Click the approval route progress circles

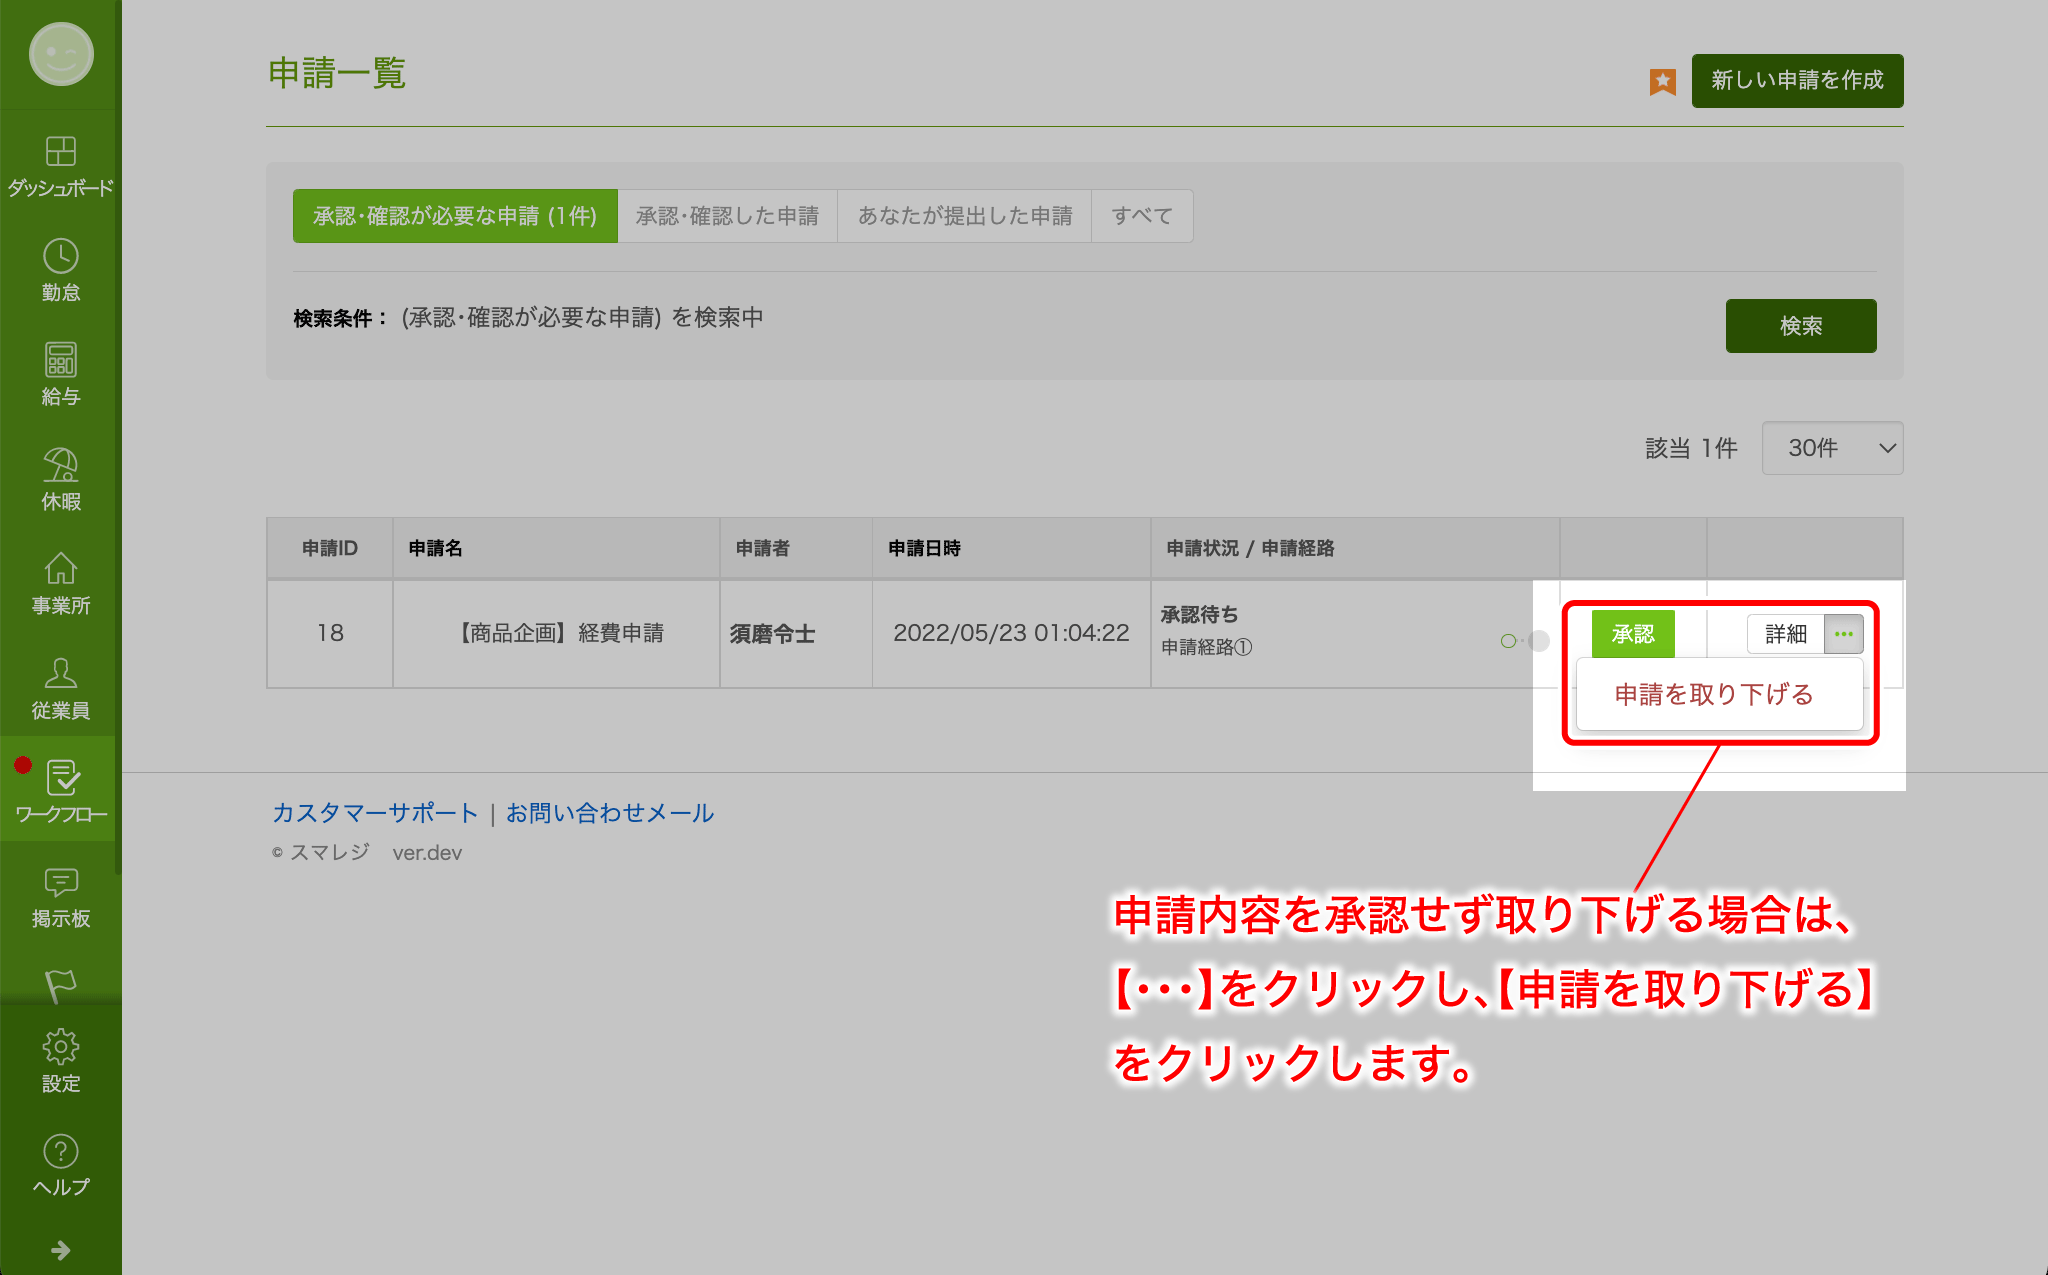tap(1525, 641)
